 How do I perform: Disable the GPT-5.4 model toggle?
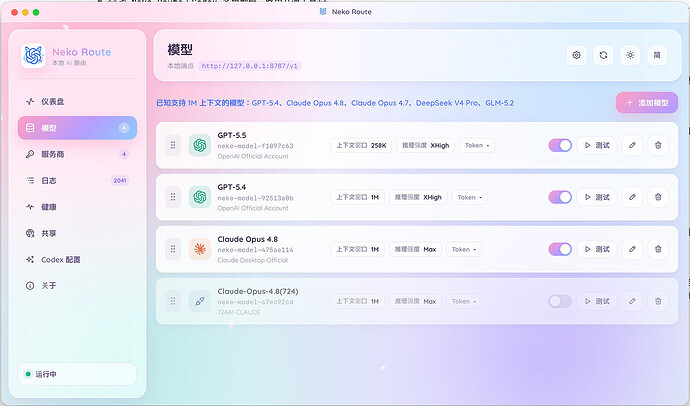[x=560, y=197]
